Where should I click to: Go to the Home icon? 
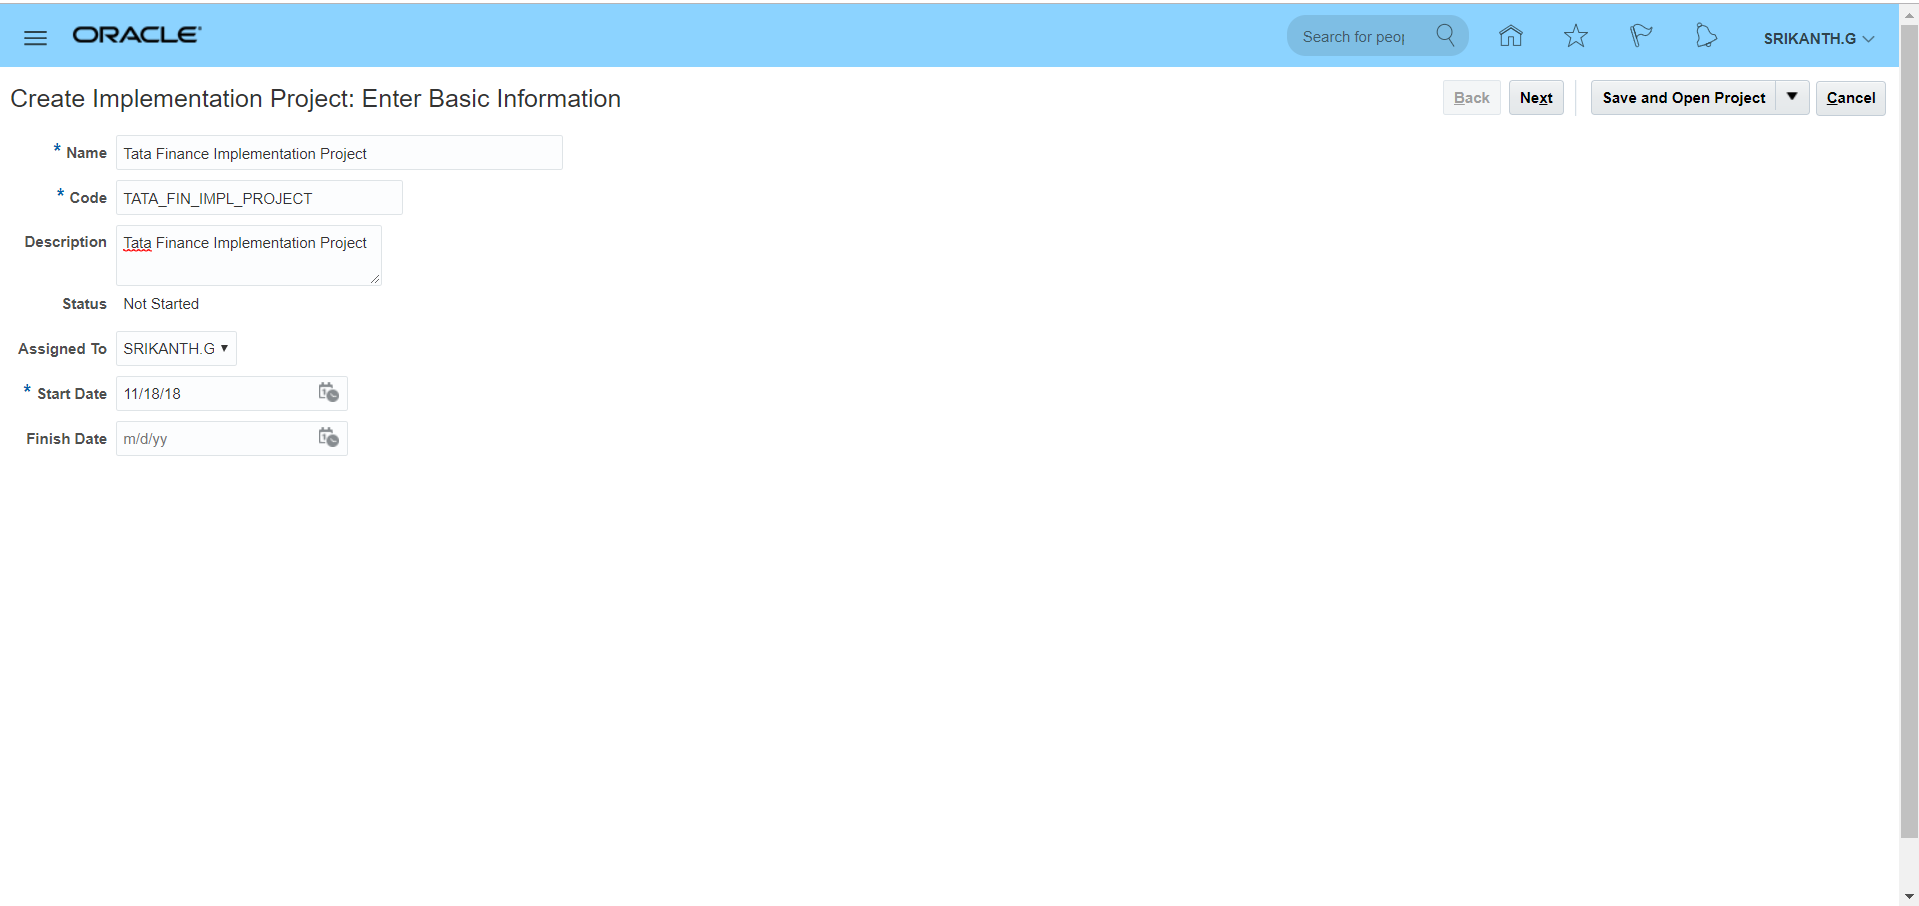(x=1510, y=37)
